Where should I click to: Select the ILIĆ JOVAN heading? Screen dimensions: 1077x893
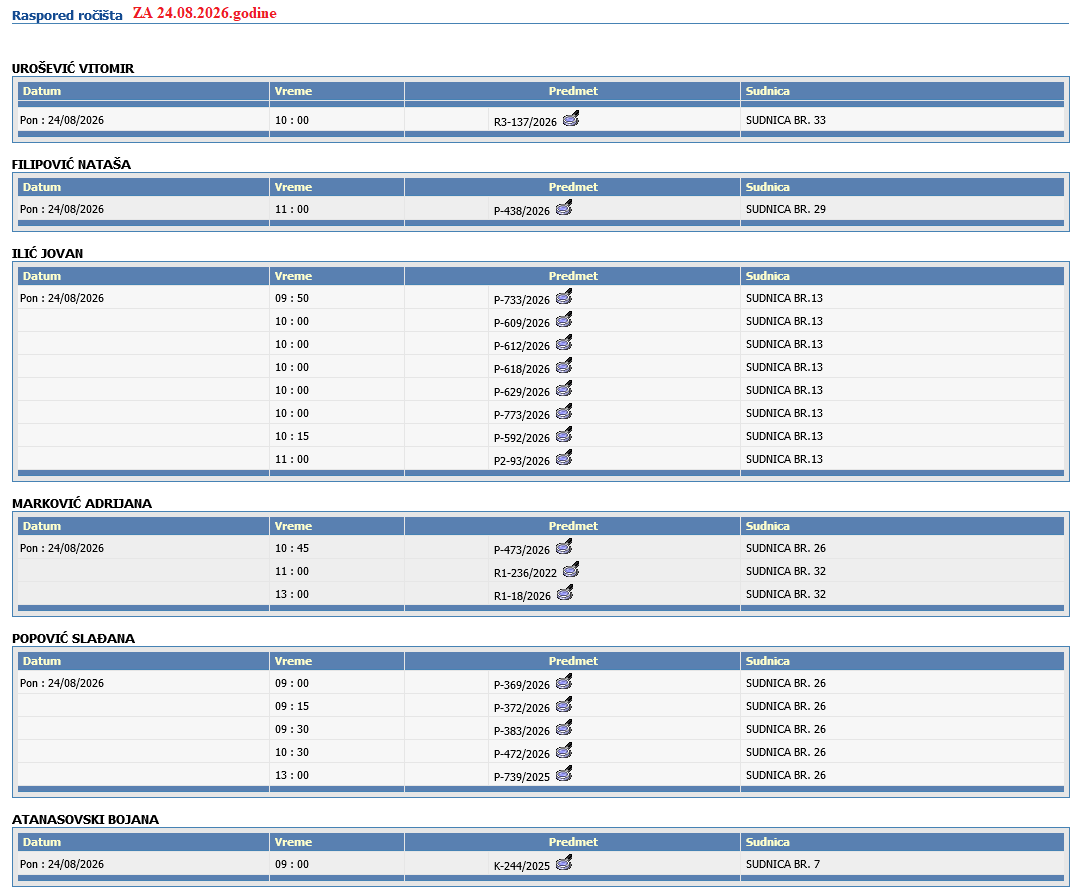47,253
